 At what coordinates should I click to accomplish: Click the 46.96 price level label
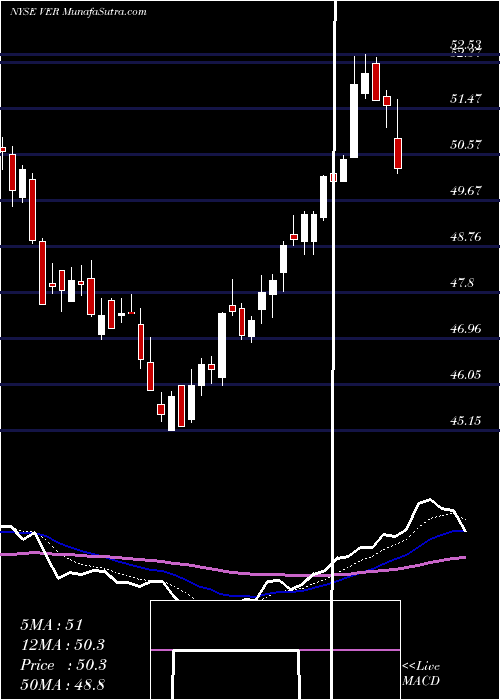coord(466,329)
